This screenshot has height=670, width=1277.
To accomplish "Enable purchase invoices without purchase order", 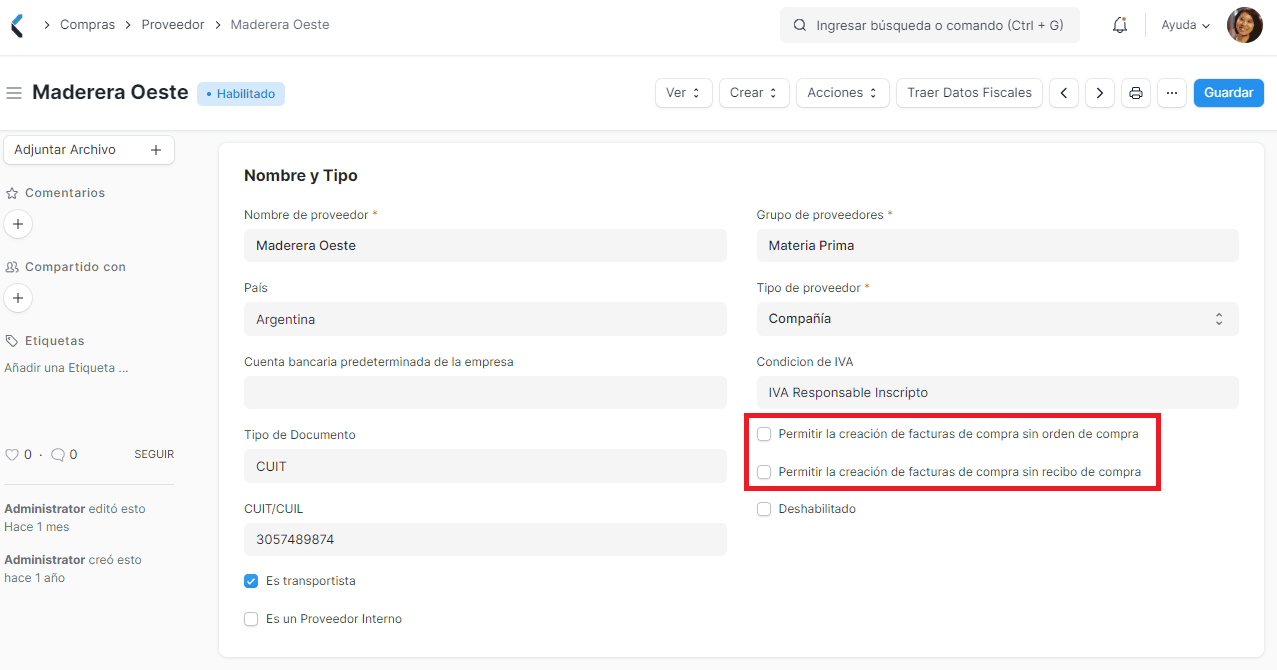I will tap(764, 434).
